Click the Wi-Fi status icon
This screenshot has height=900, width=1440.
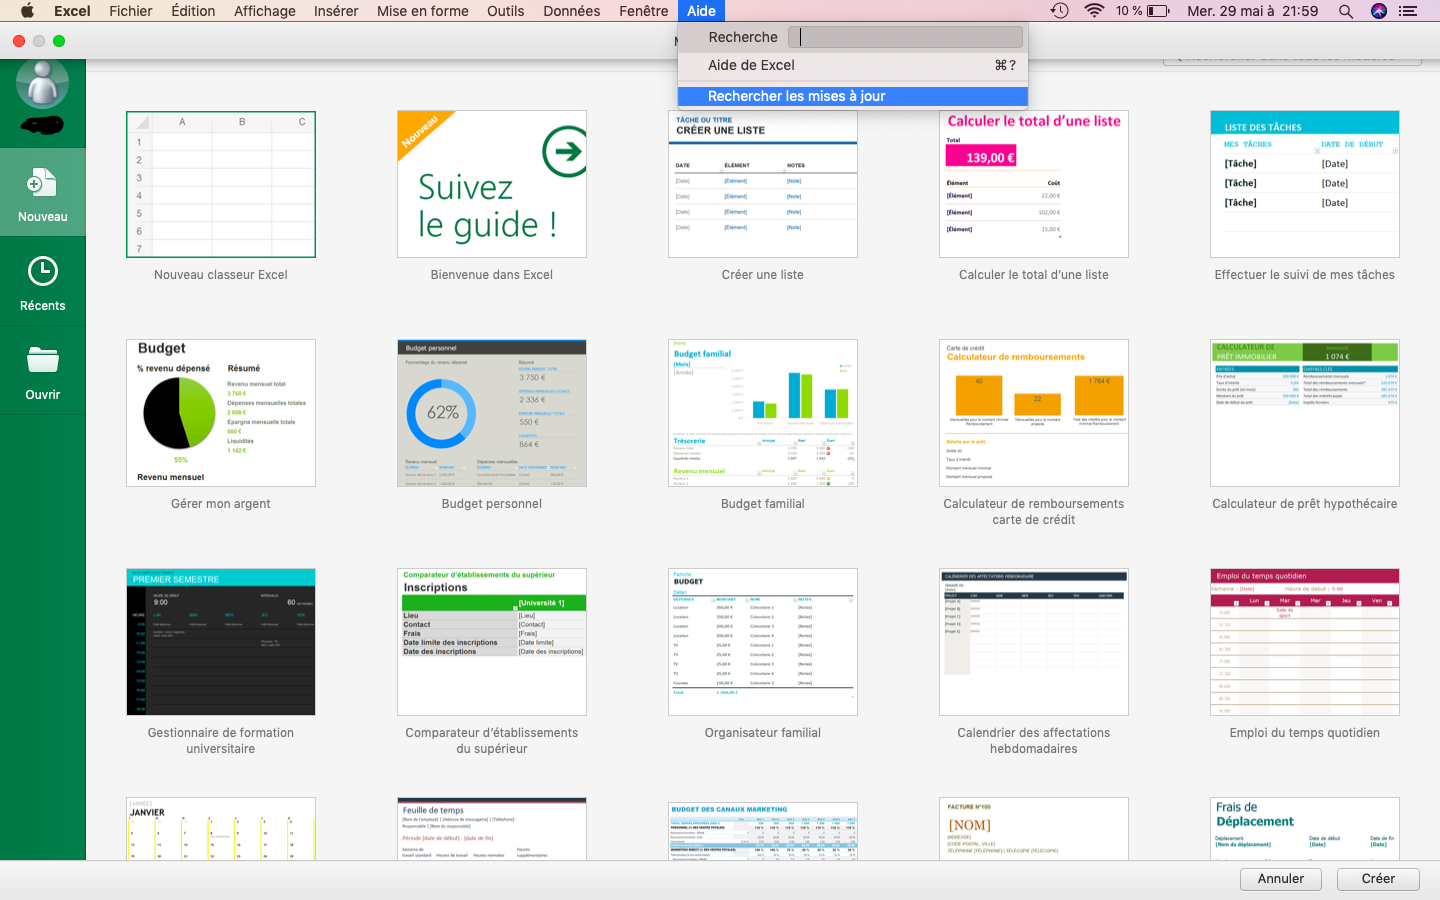[1094, 11]
